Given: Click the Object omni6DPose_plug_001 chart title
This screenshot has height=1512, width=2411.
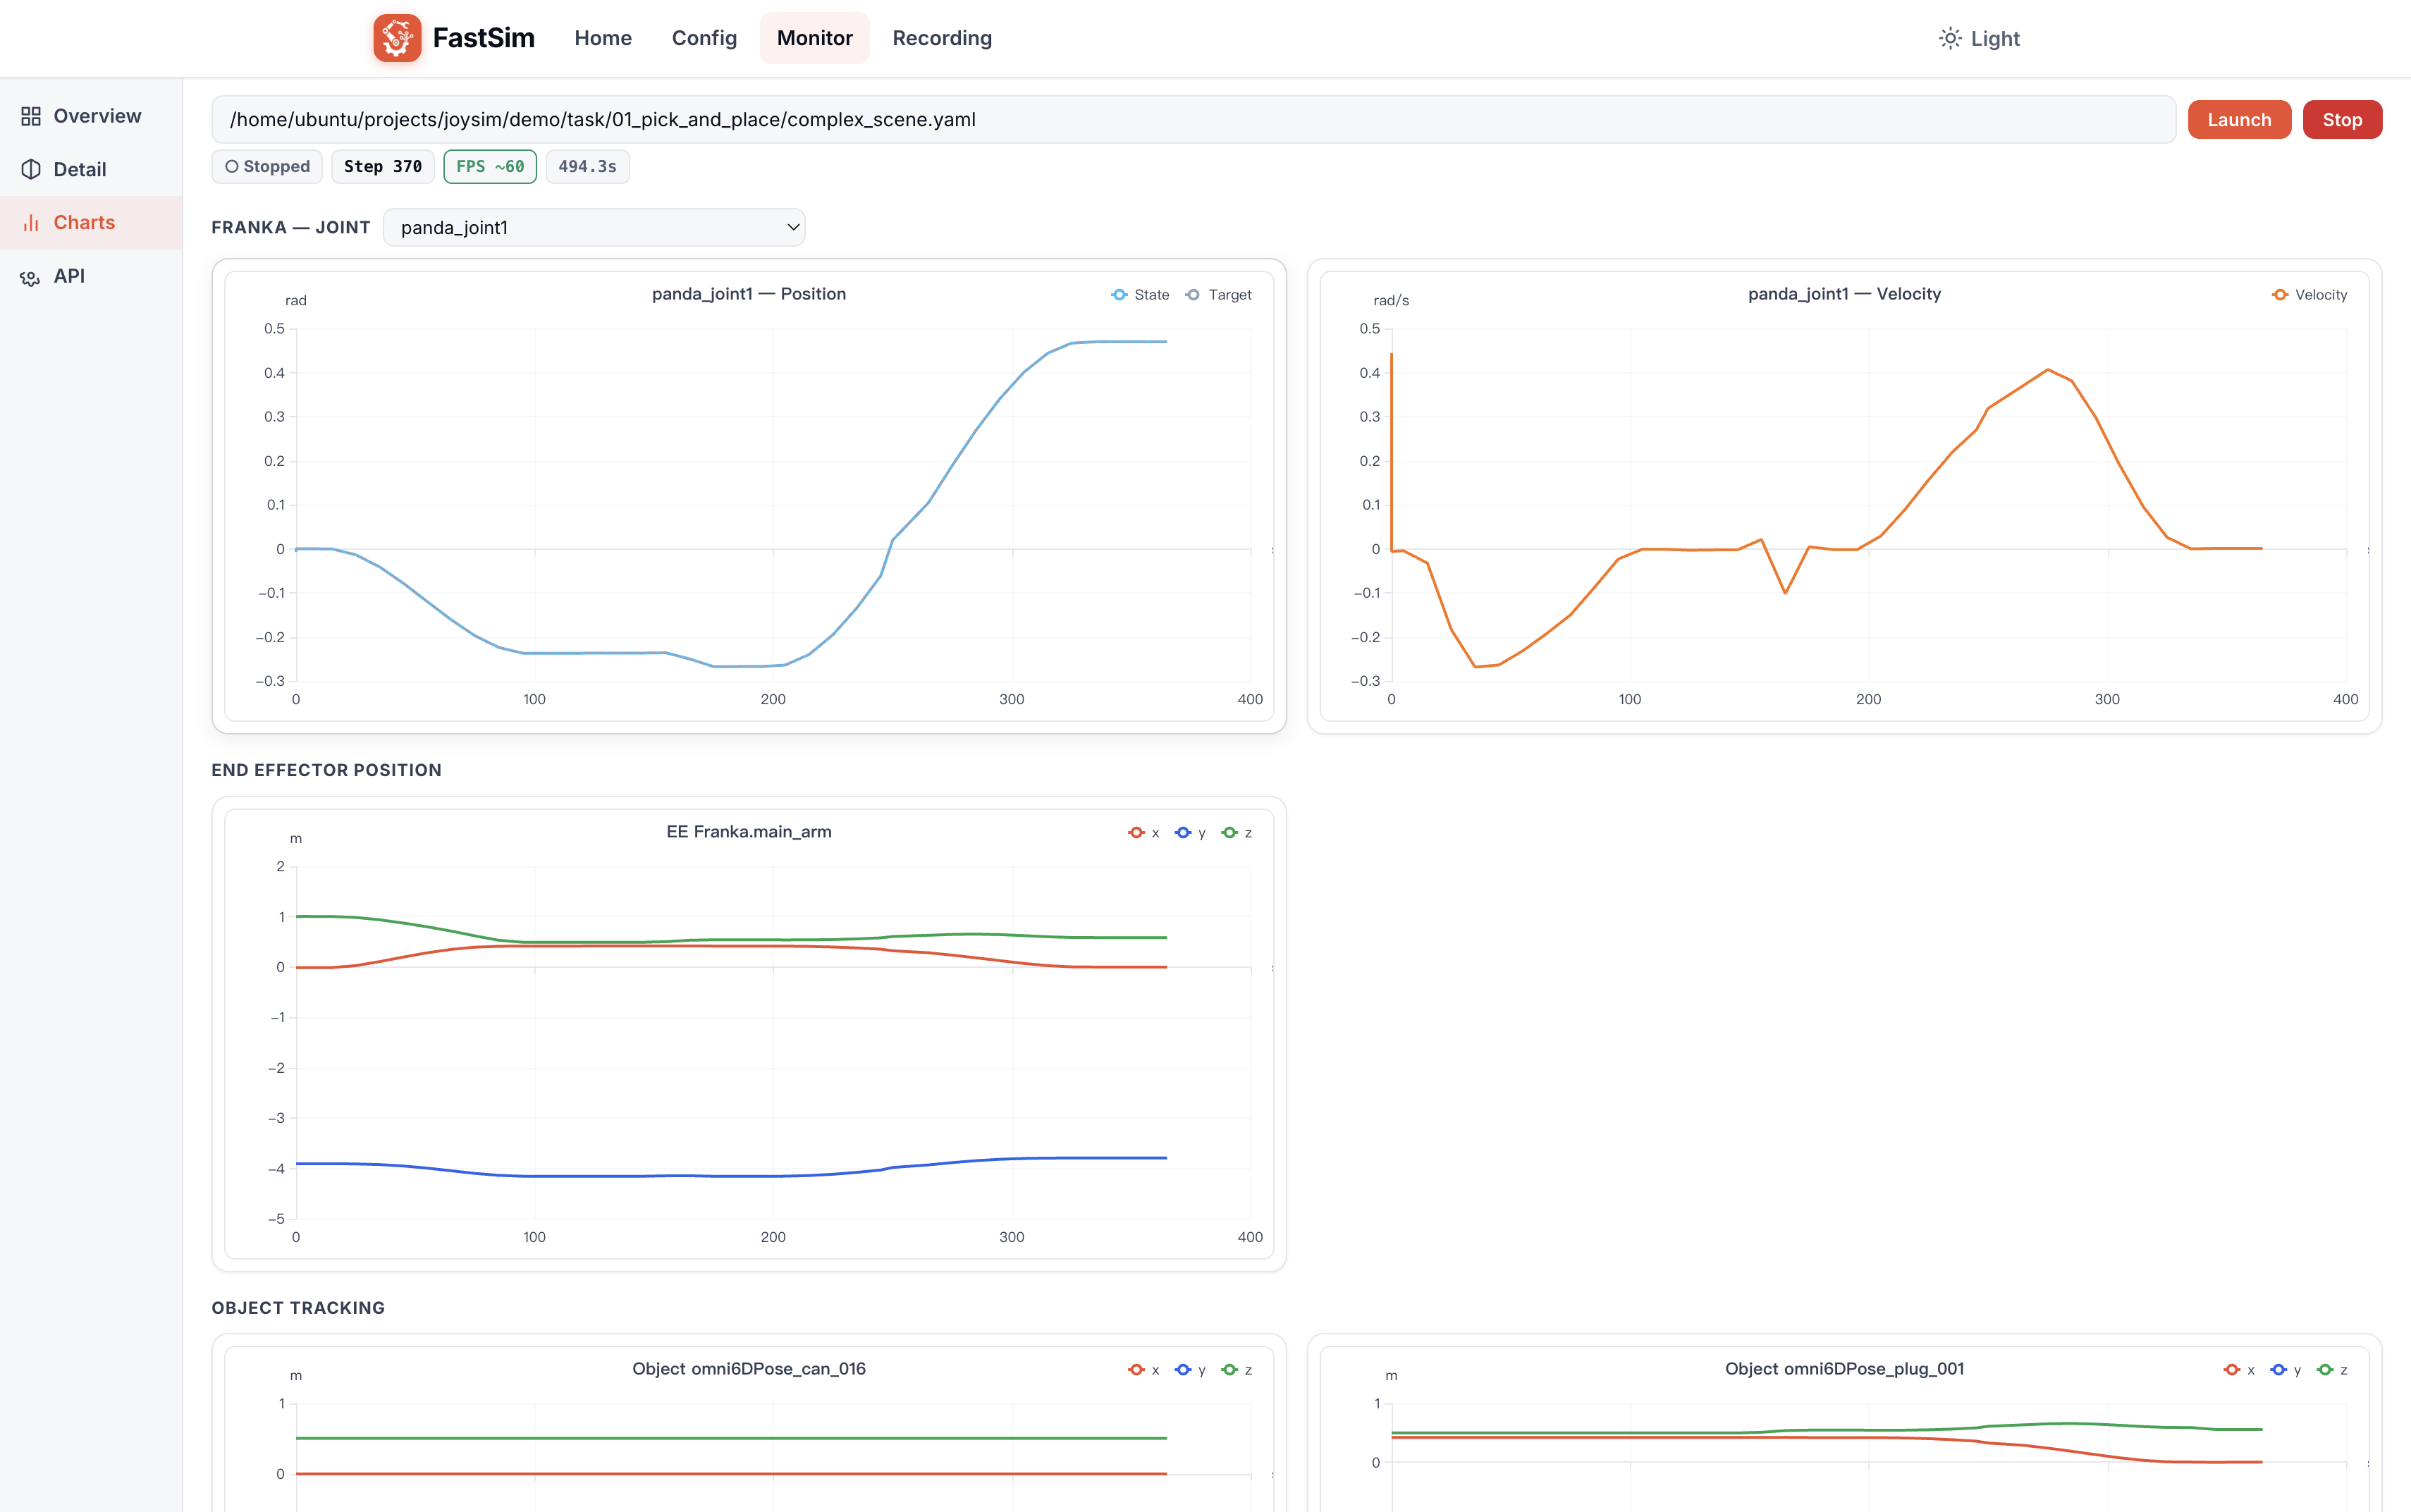Looking at the screenshot, I should (x=1844, y=1369).
